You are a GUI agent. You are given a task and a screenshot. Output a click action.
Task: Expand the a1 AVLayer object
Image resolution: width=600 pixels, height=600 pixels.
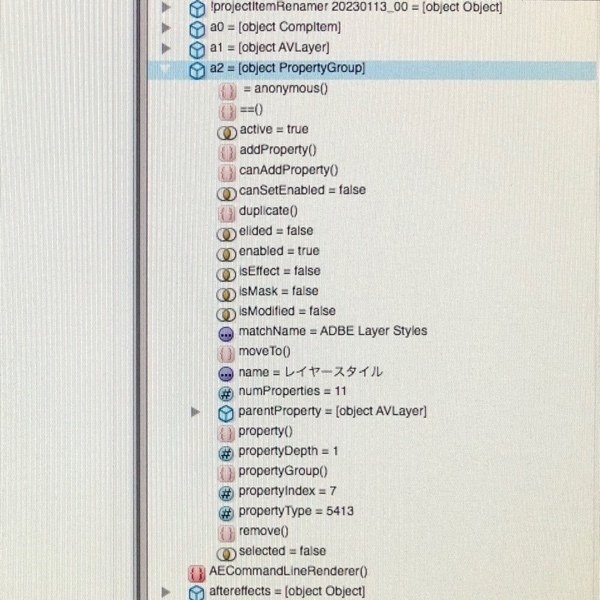click(x=166, y=48)
